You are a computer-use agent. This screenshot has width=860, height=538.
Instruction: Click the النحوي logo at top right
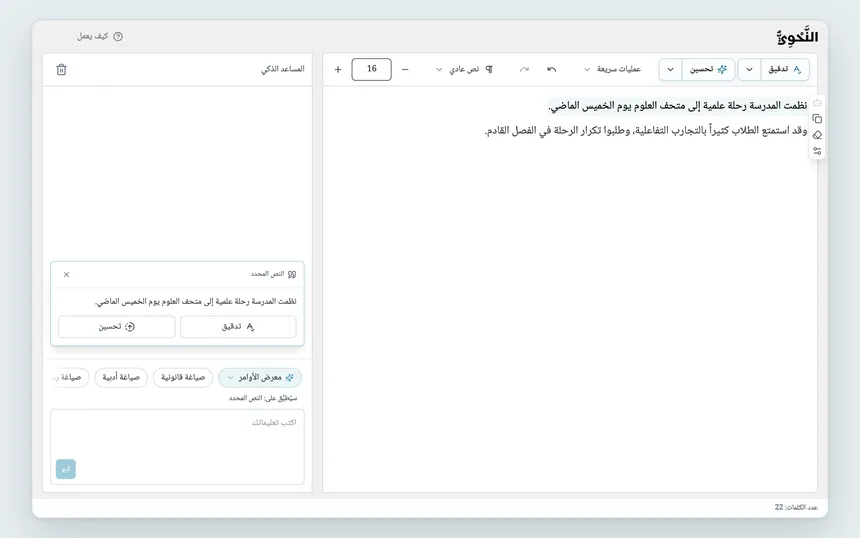(797, 37)
